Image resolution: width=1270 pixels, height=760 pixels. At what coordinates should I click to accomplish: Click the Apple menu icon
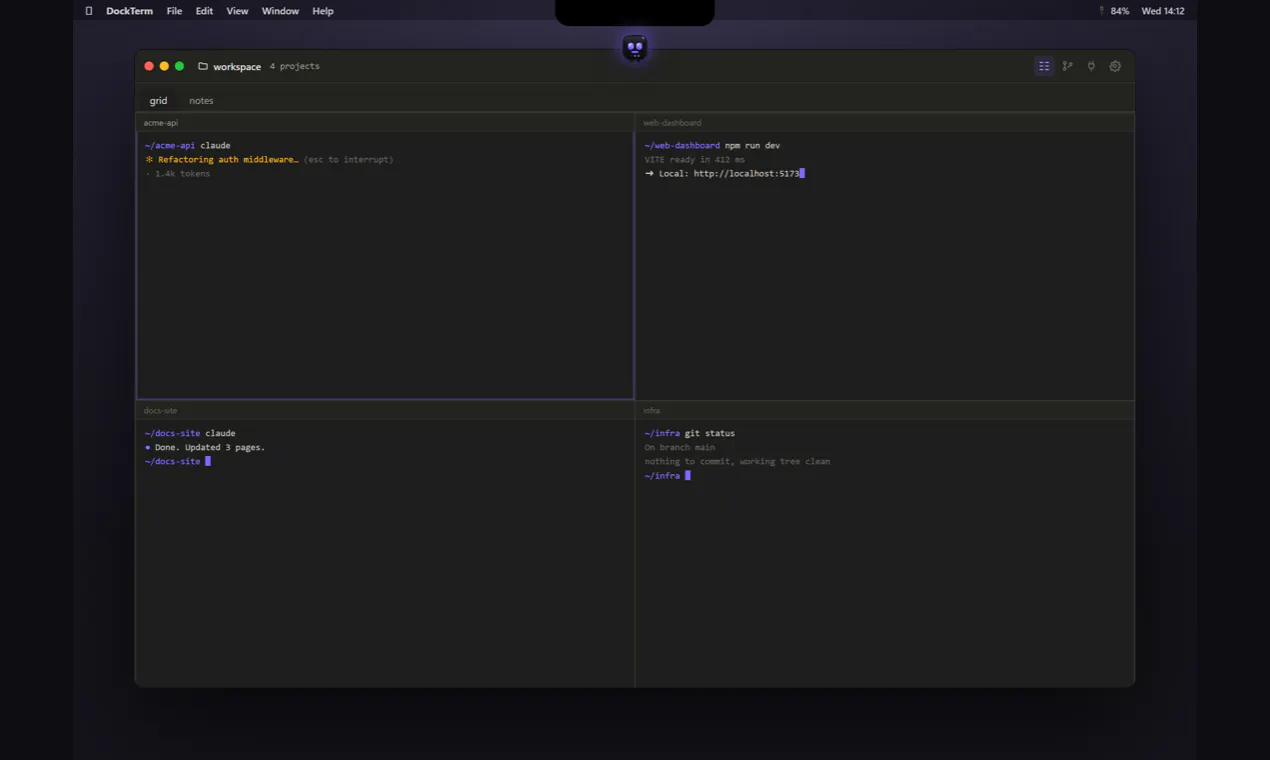coord(89,11)
